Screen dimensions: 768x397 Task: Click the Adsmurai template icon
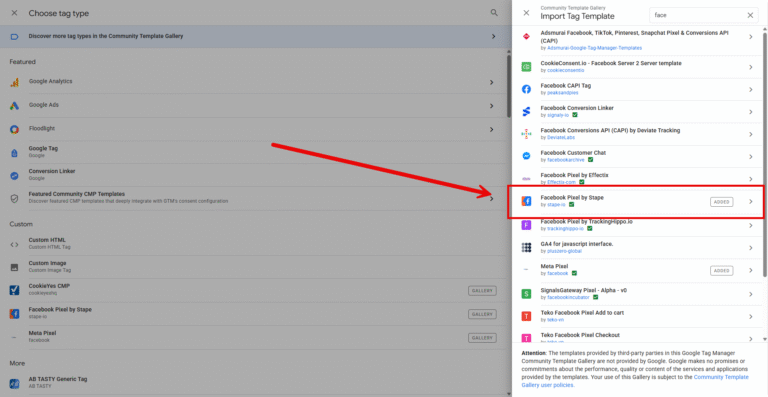click(526, 37)
